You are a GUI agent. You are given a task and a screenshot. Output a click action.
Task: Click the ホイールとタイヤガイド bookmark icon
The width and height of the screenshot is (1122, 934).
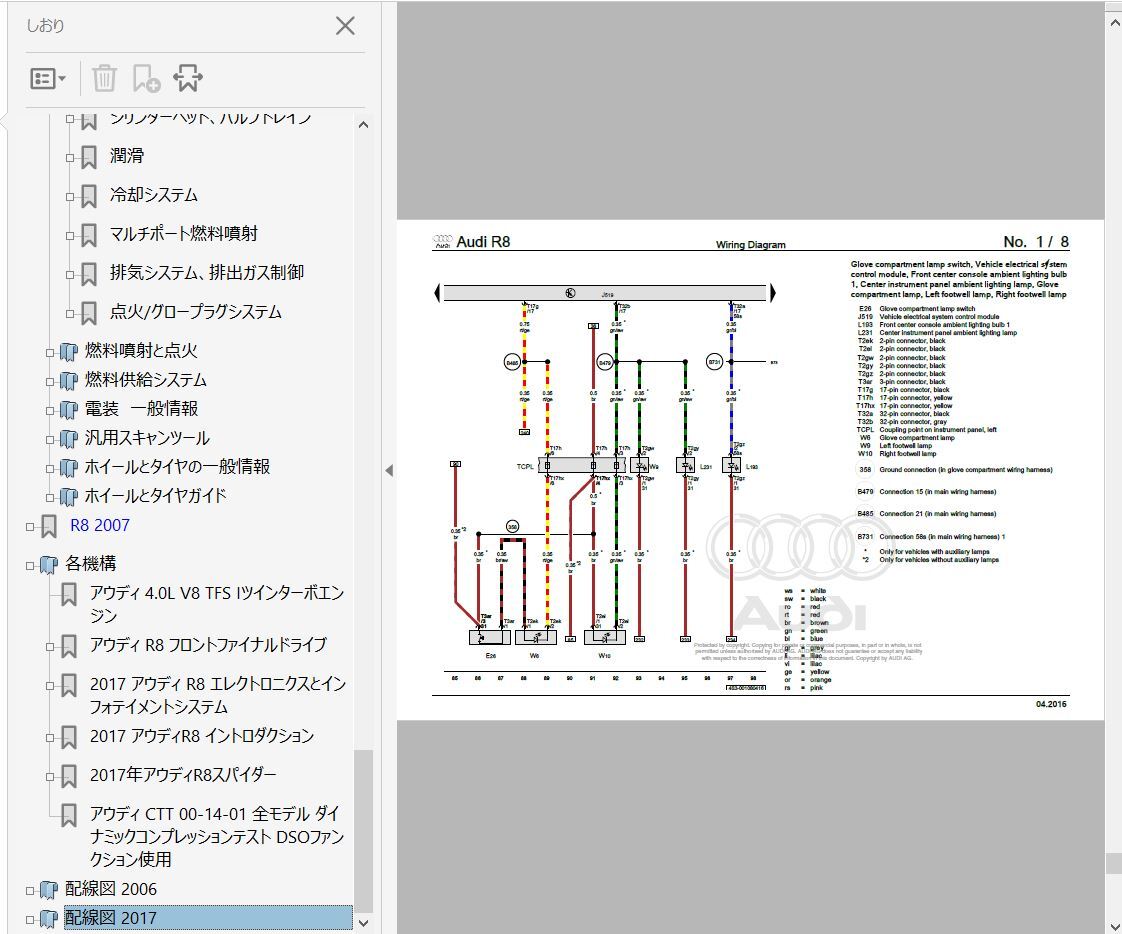[x=68, y=497]
